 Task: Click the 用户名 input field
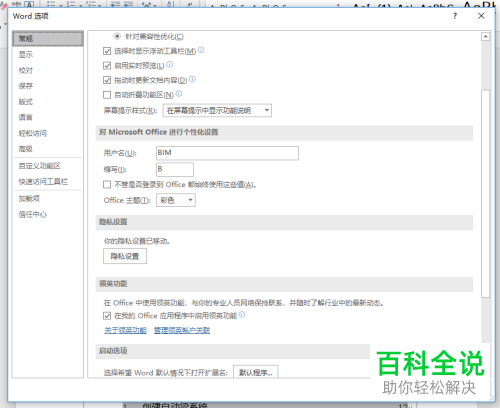click(227, 153)
